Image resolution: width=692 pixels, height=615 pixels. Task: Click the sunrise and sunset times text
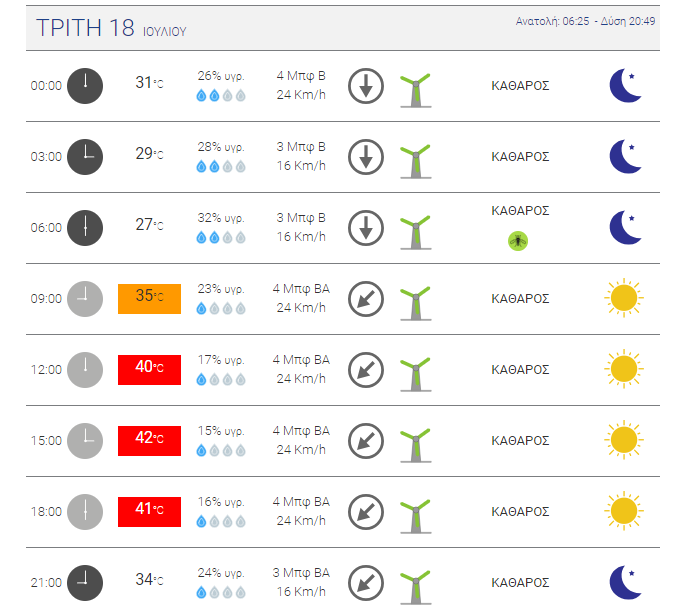tap(586, 21)
